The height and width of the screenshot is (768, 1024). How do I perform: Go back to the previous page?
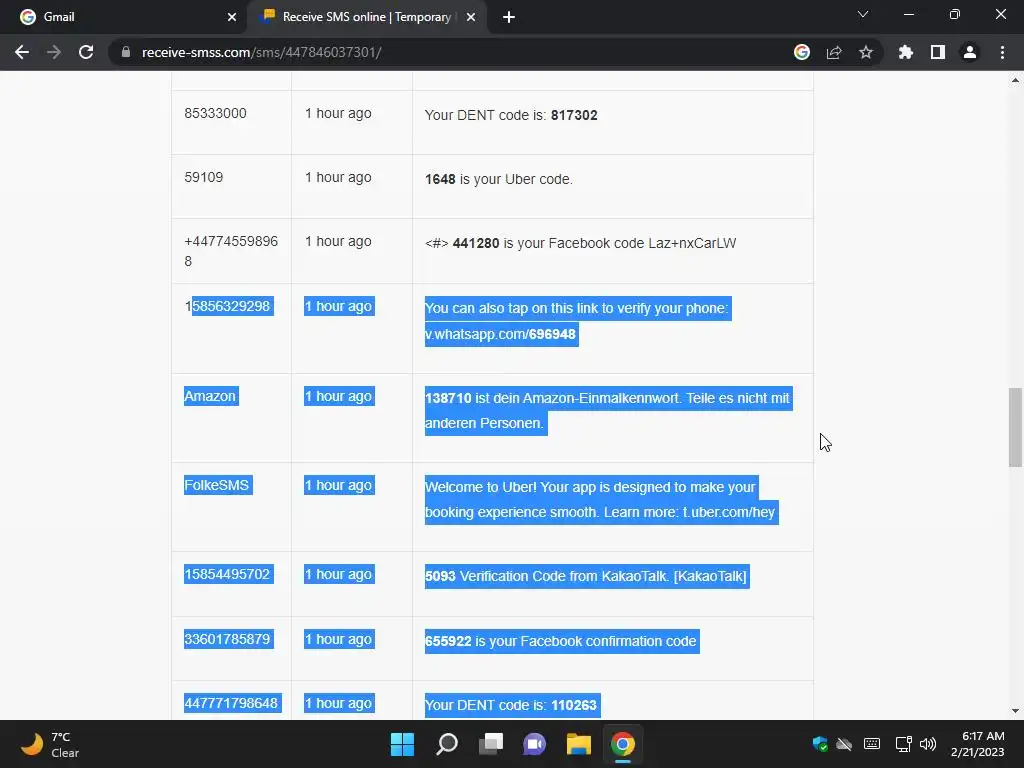(x=22, y=52)
